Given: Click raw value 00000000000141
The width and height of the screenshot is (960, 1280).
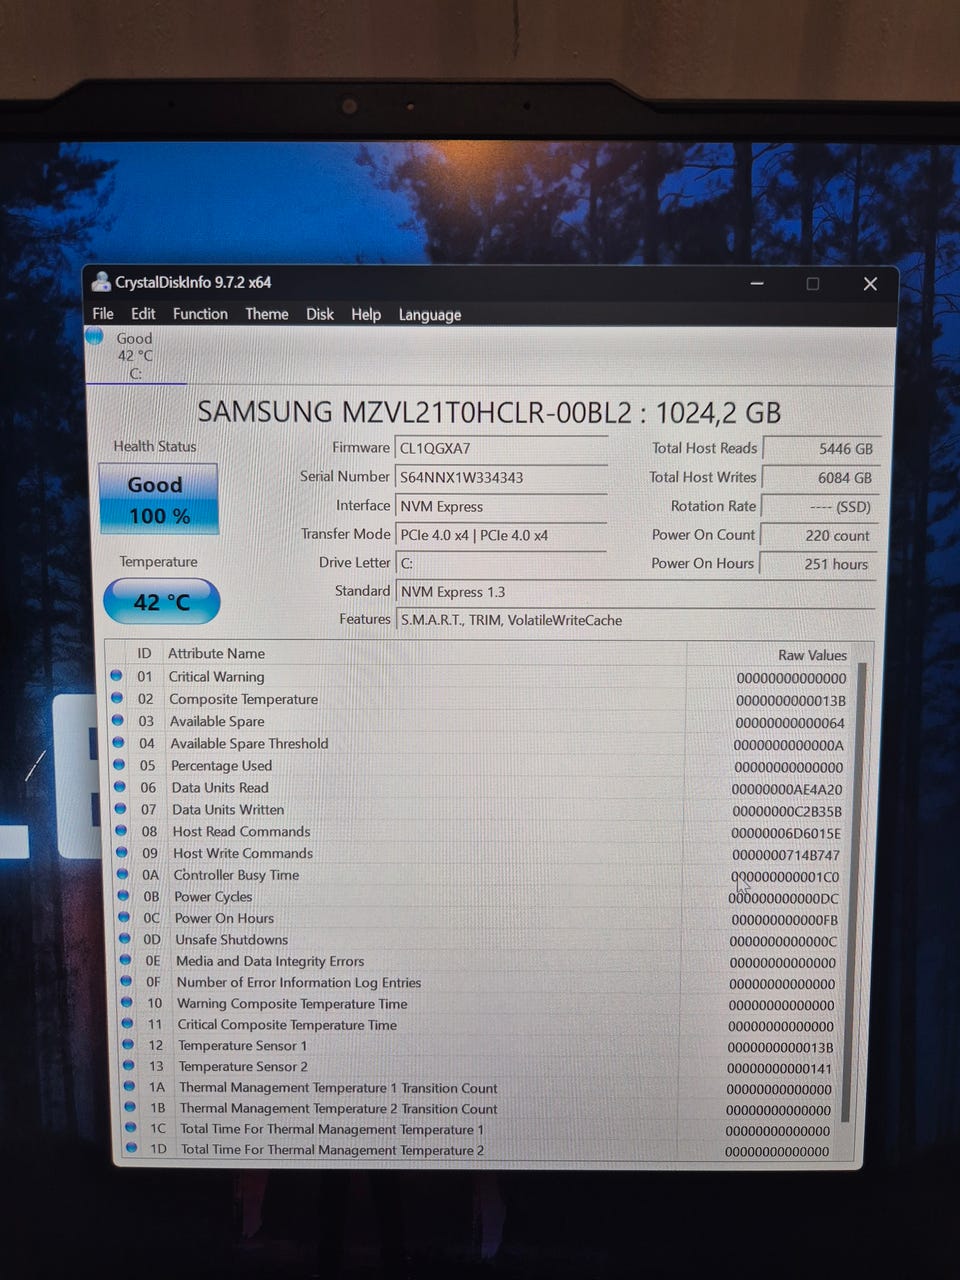Looking at the screenshot, I should coord(779,1068).
